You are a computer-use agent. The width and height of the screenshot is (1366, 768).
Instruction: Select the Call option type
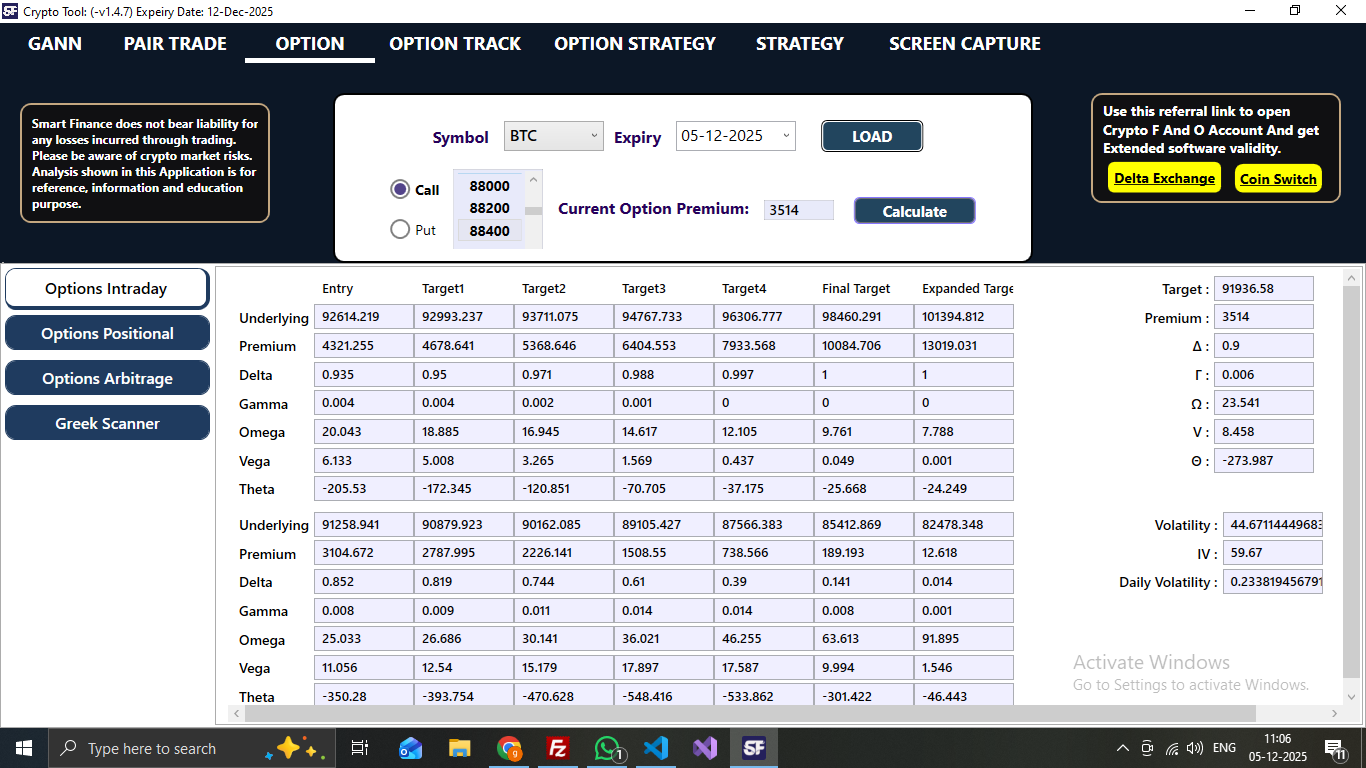click(x=399, y=189)
